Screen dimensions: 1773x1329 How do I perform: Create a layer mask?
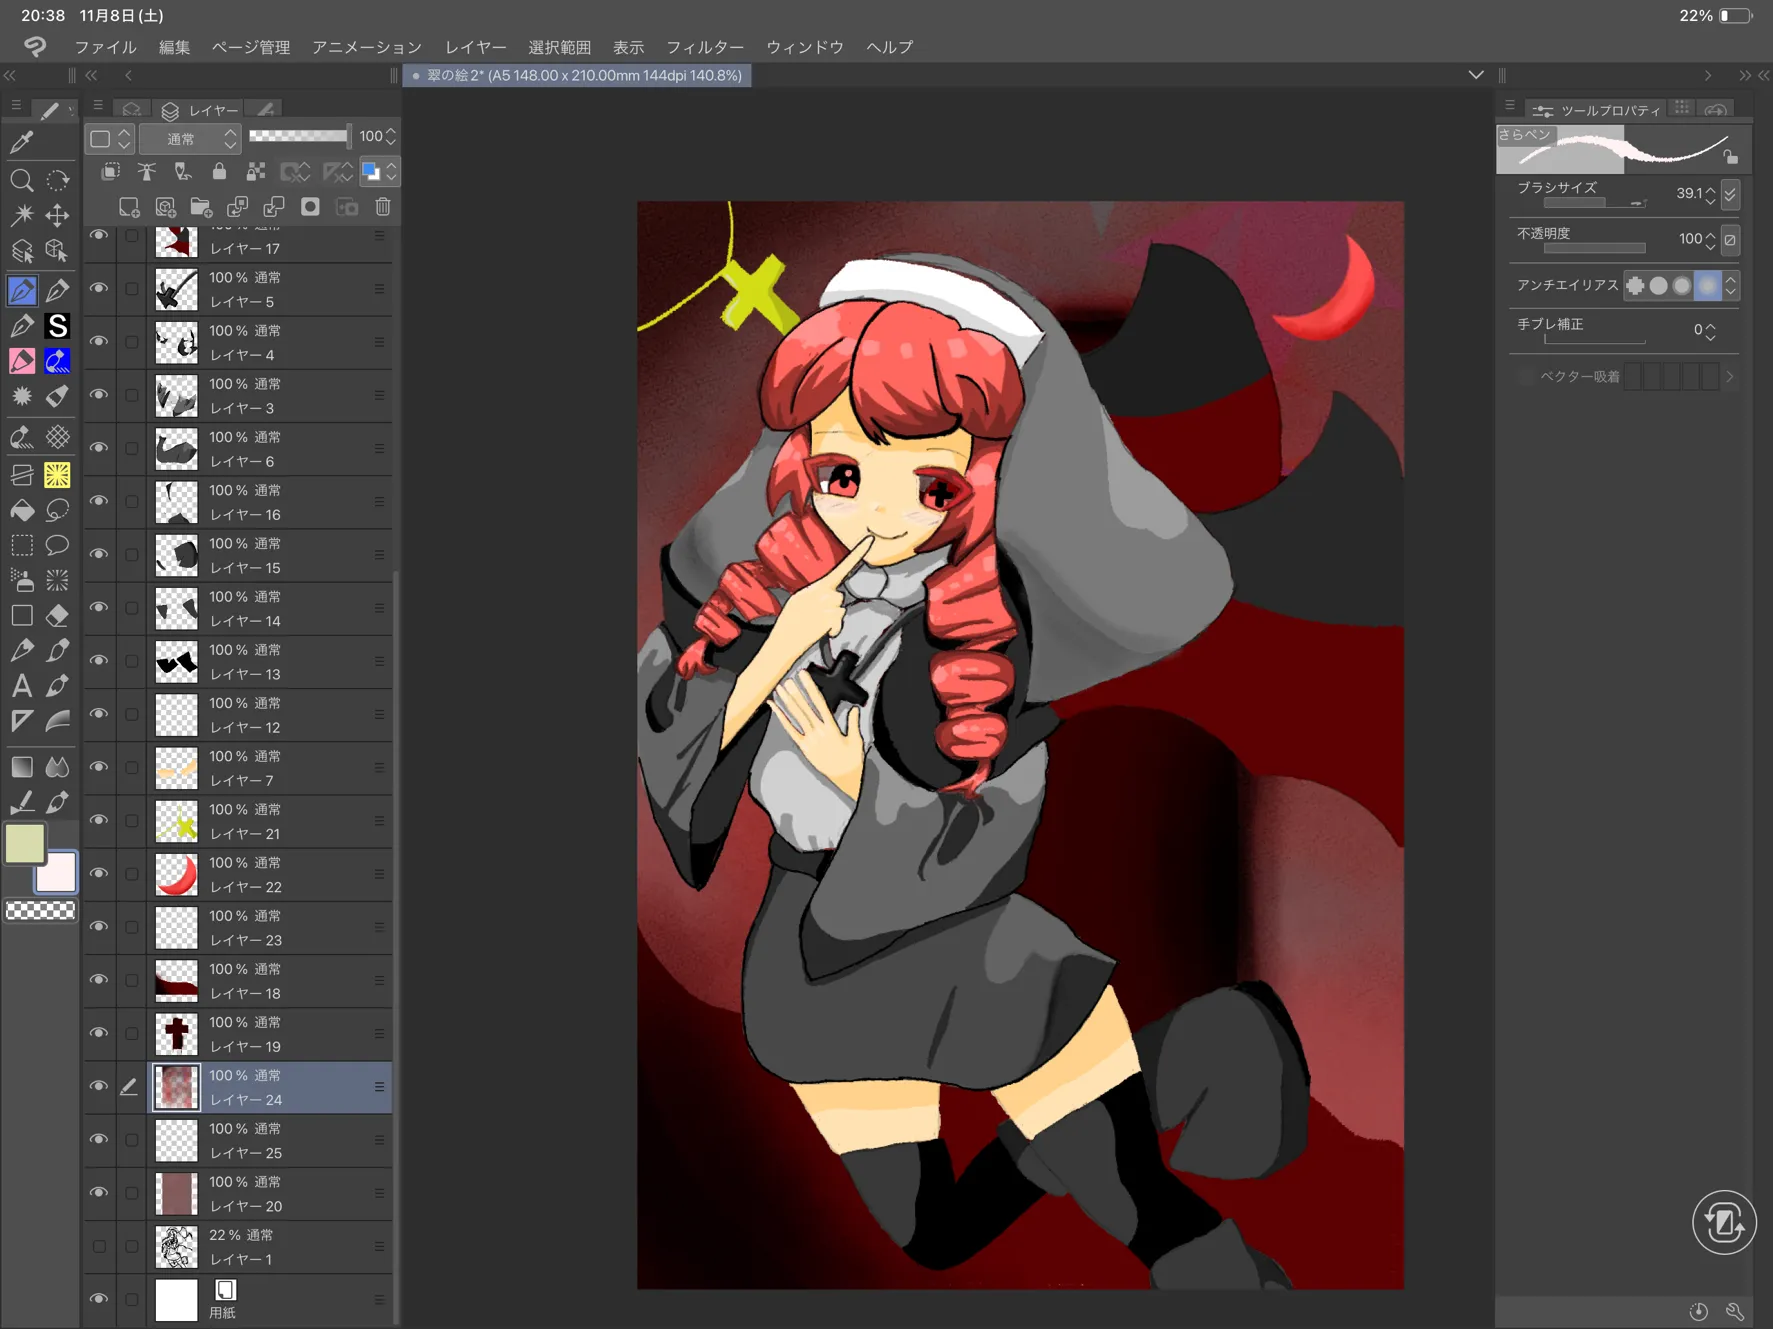click(310, 207)
